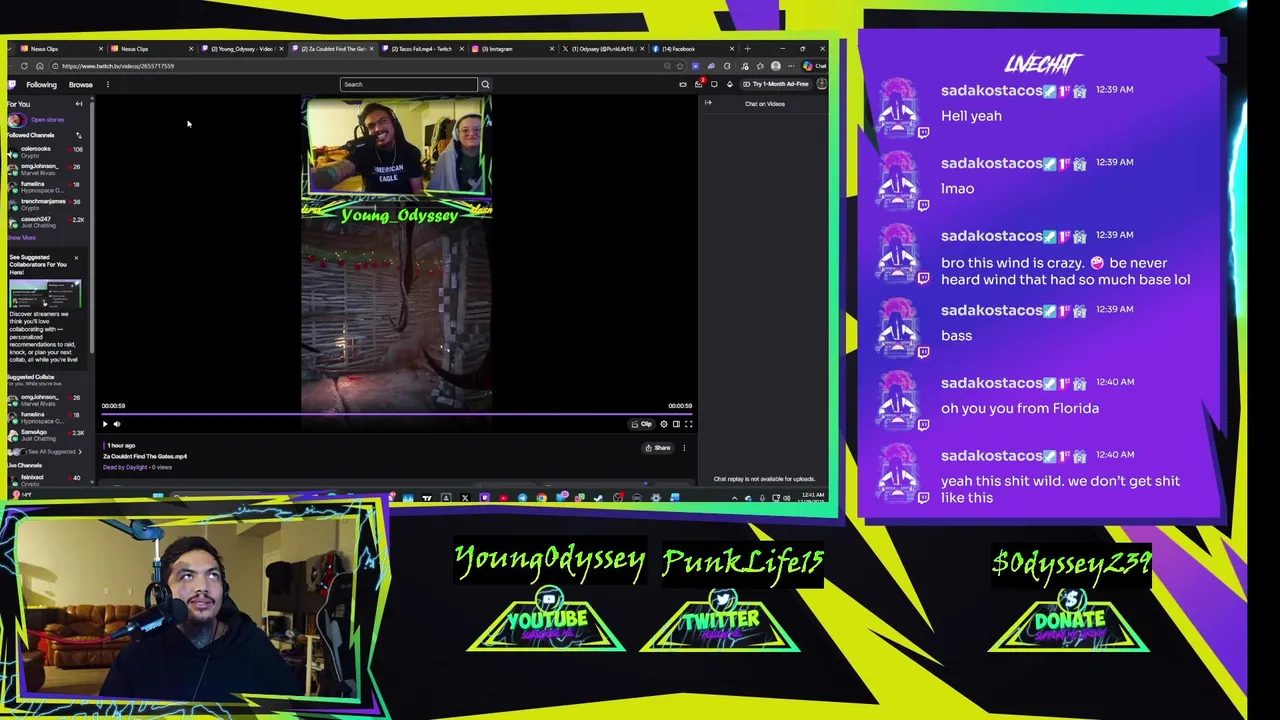Open feinixsol live channel

coord(45,480)
